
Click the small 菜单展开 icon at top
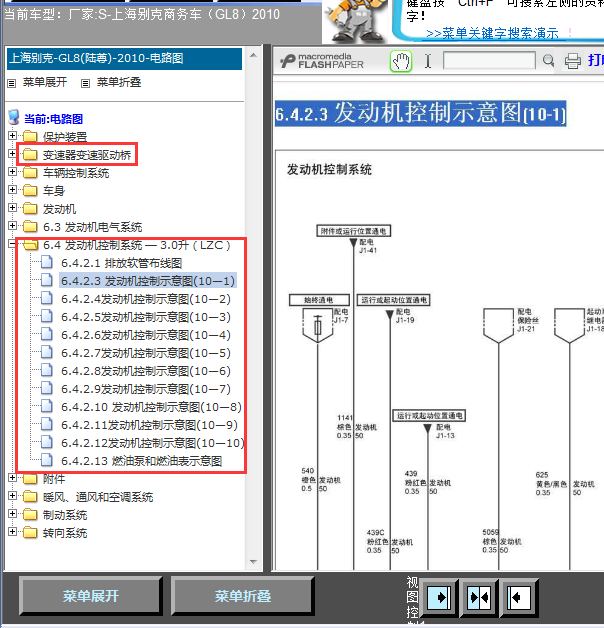(12, 83)
